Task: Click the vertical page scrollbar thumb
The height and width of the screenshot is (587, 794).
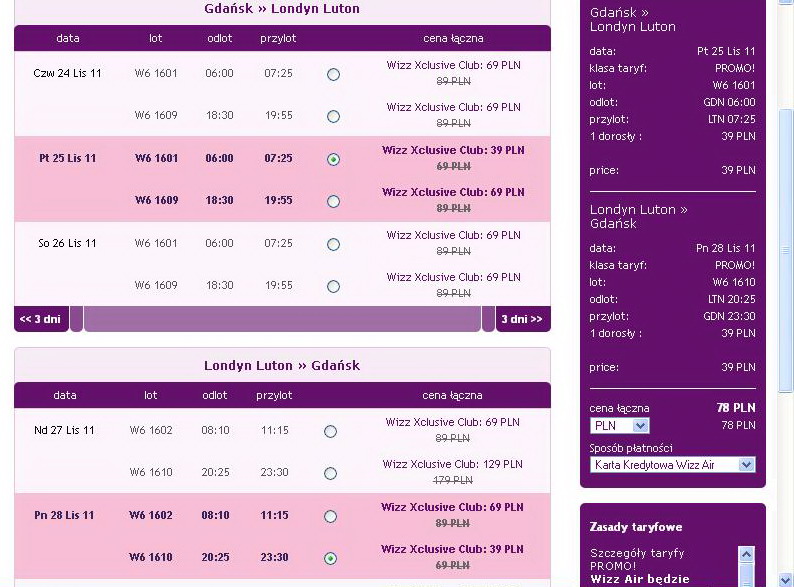Action: (785, 250)
